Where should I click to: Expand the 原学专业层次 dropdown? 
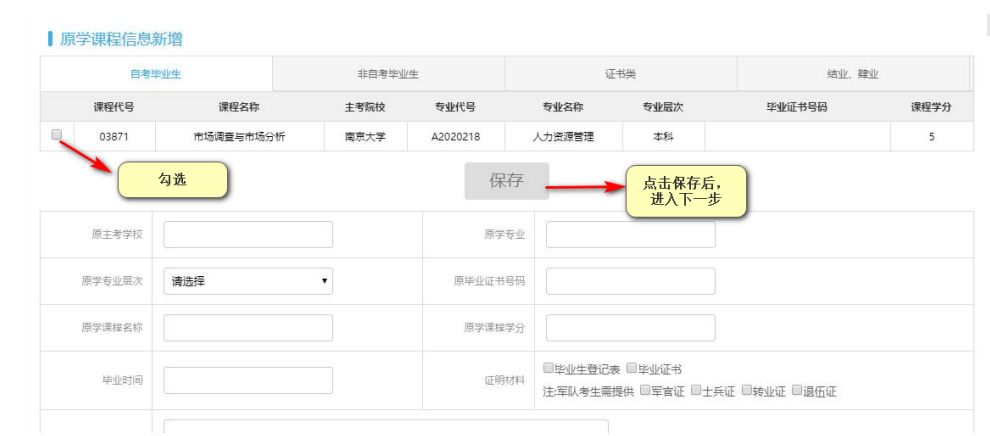tap(248, 282)
